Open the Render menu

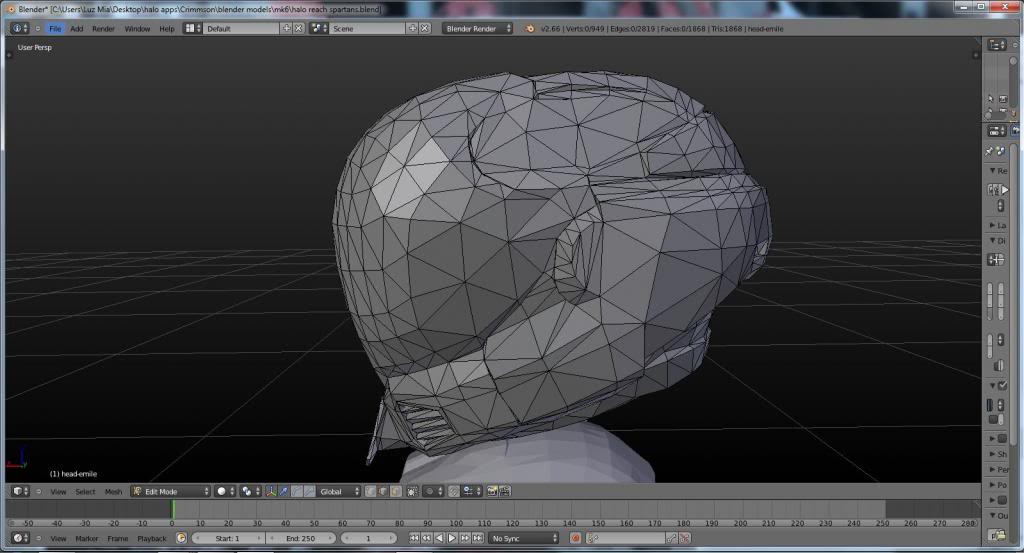103,29
